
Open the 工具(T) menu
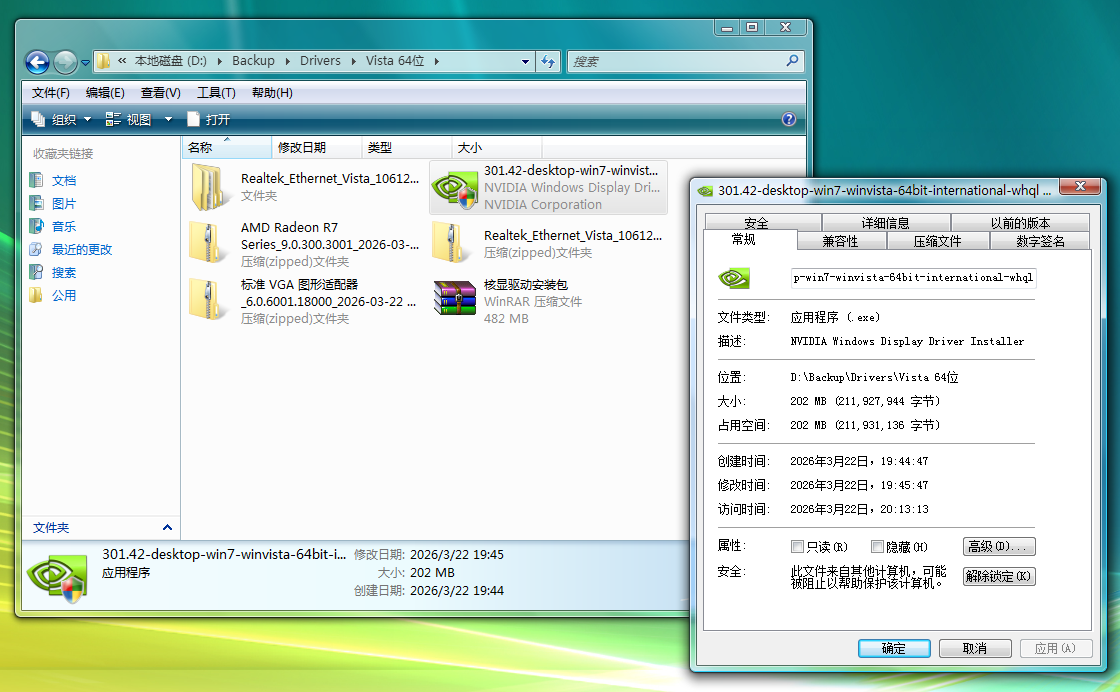216,93
